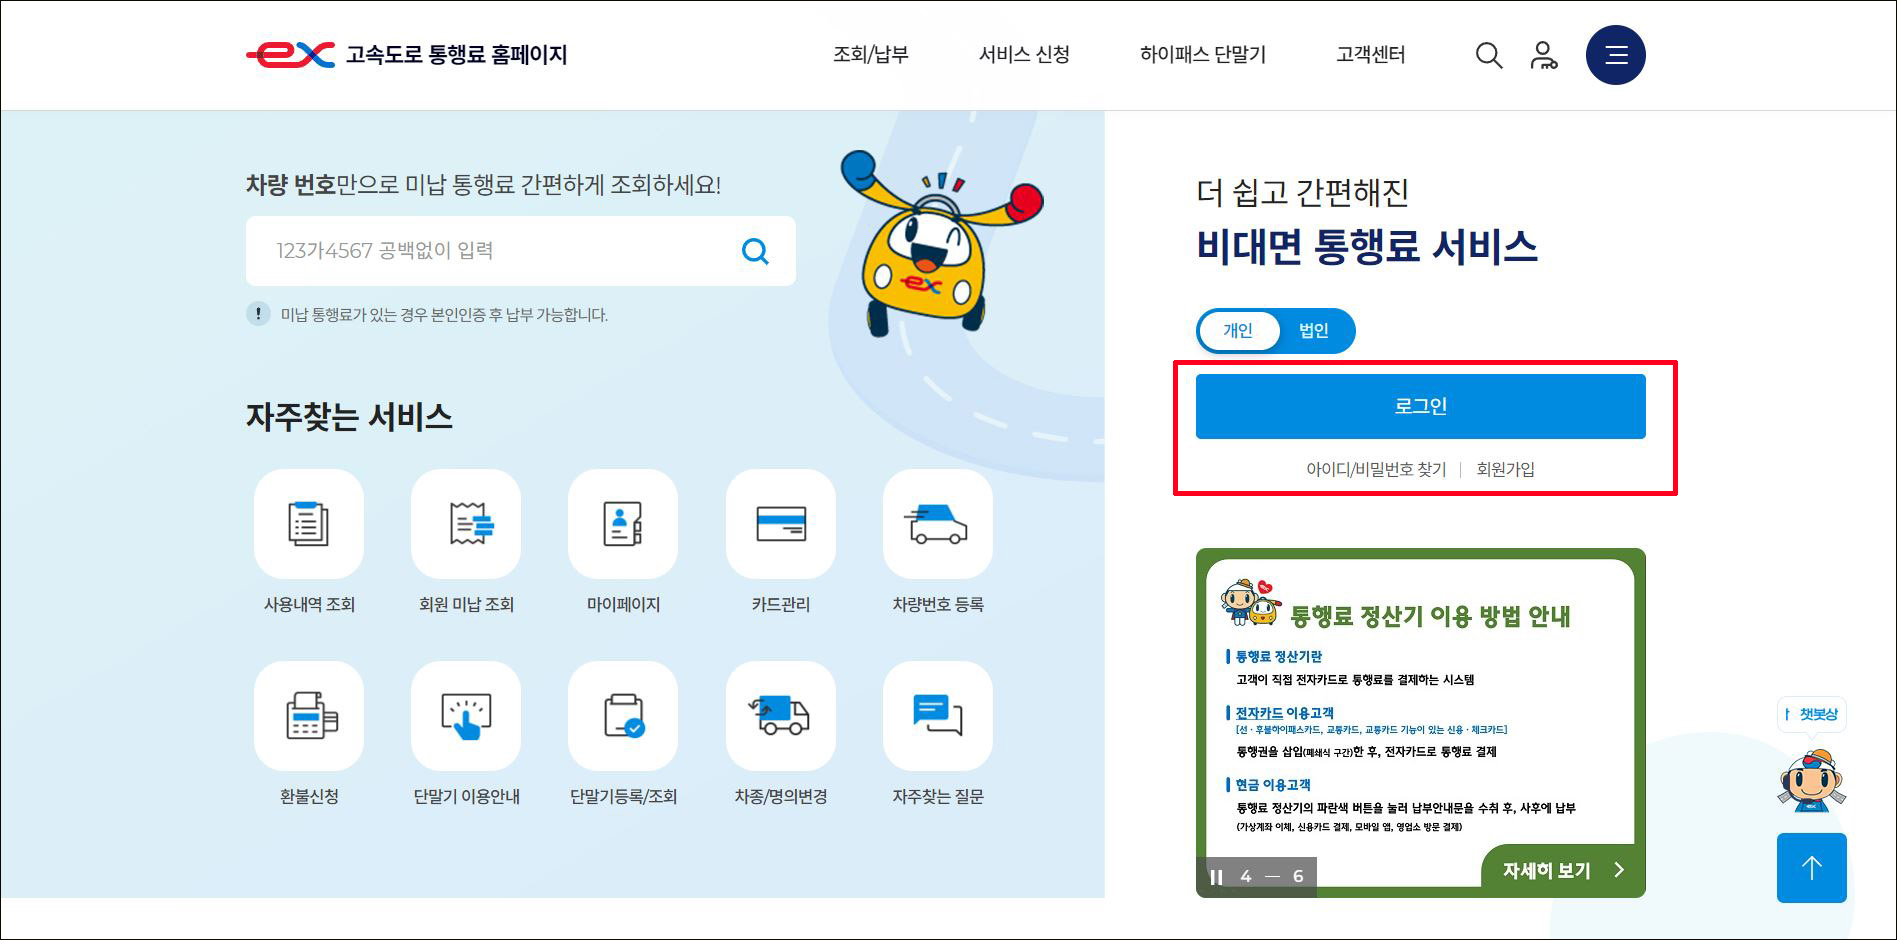
Task: Open the 통행료 정산기 이용 방법 안내 banner
Action: pyautogui.click(x=1421, y=722)
